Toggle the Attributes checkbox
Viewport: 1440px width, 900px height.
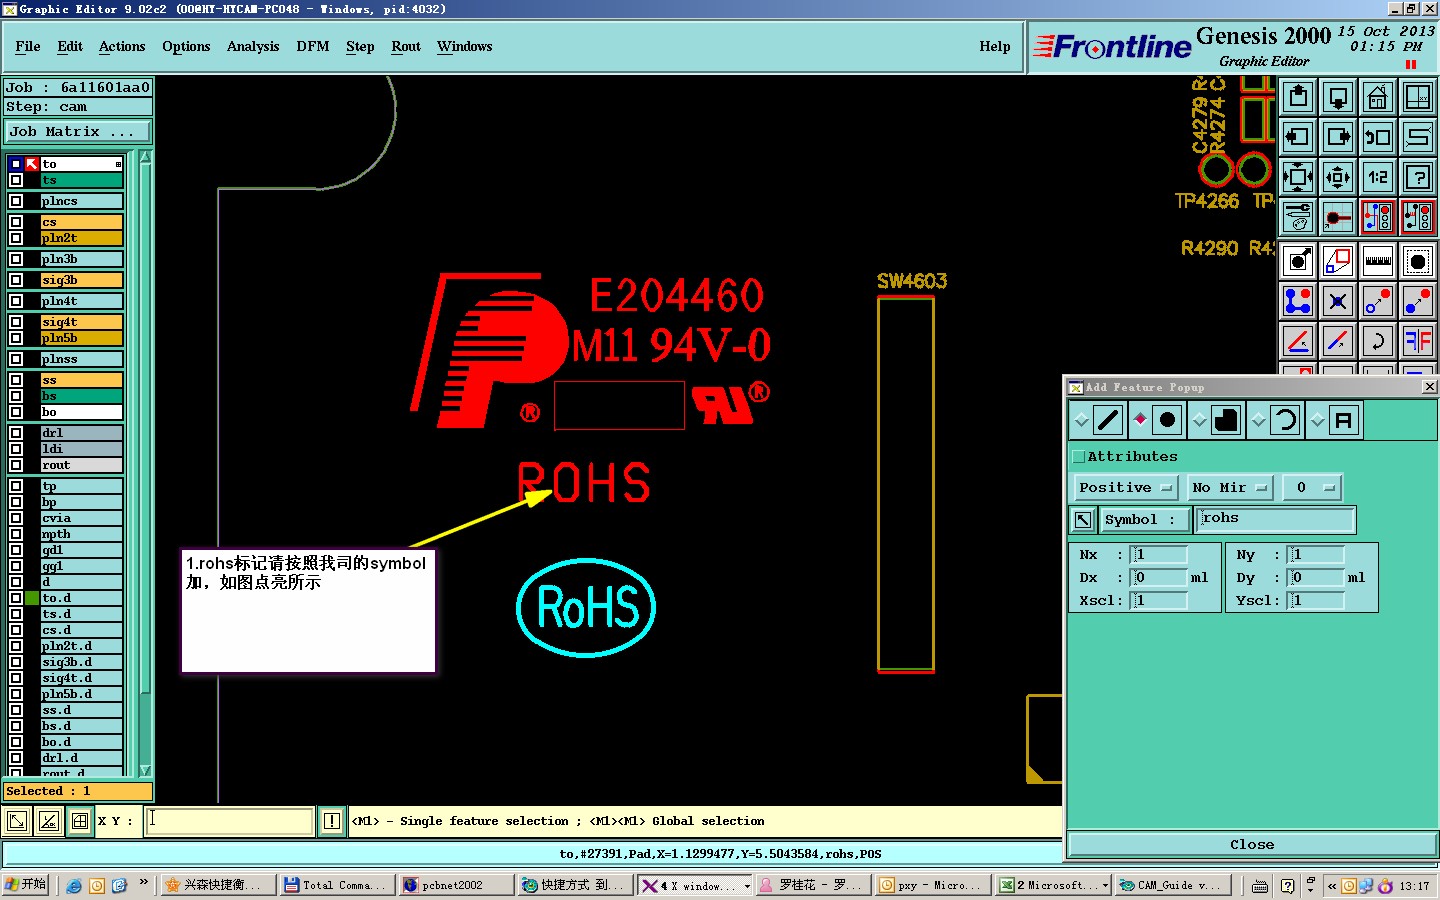[1078, 457]
